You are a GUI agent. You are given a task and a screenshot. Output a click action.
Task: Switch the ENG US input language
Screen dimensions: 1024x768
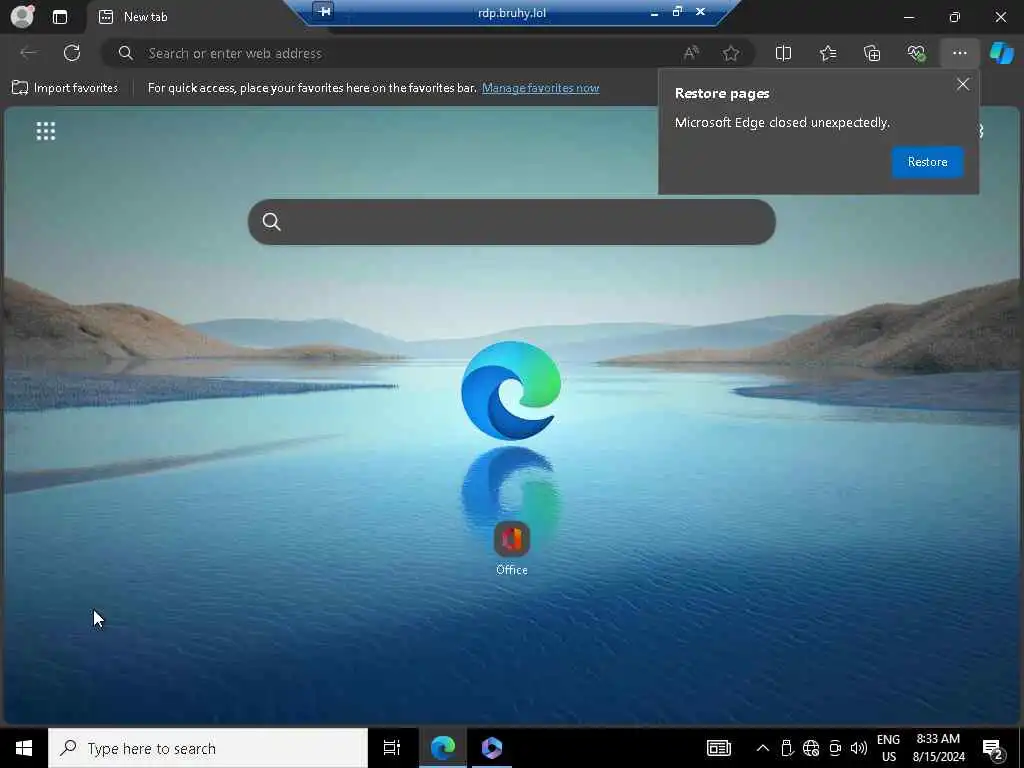[x=888, y=748]
